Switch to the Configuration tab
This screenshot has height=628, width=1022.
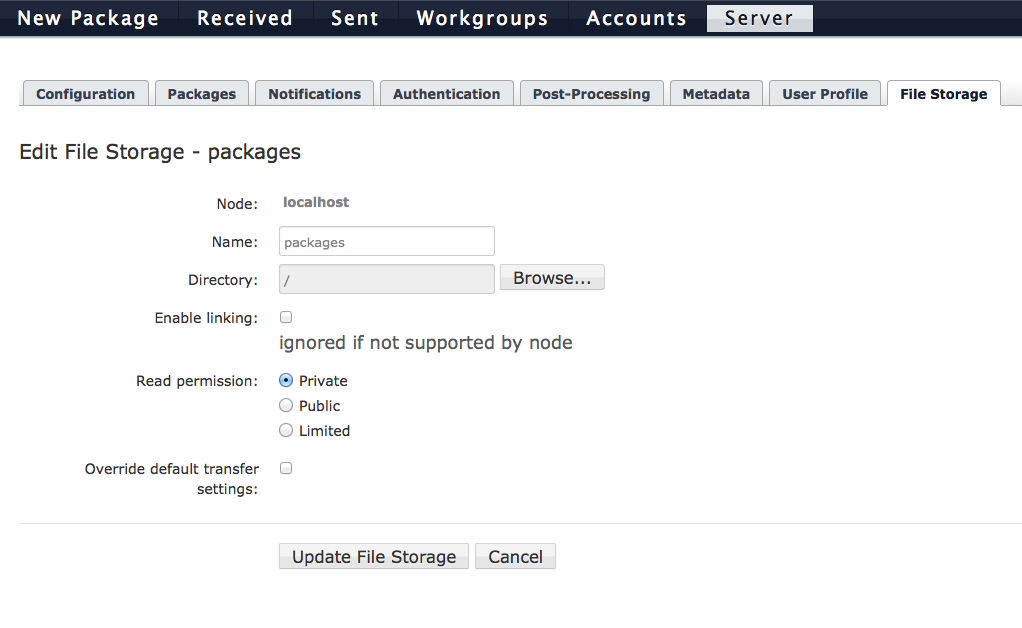(x=85, y=93)
